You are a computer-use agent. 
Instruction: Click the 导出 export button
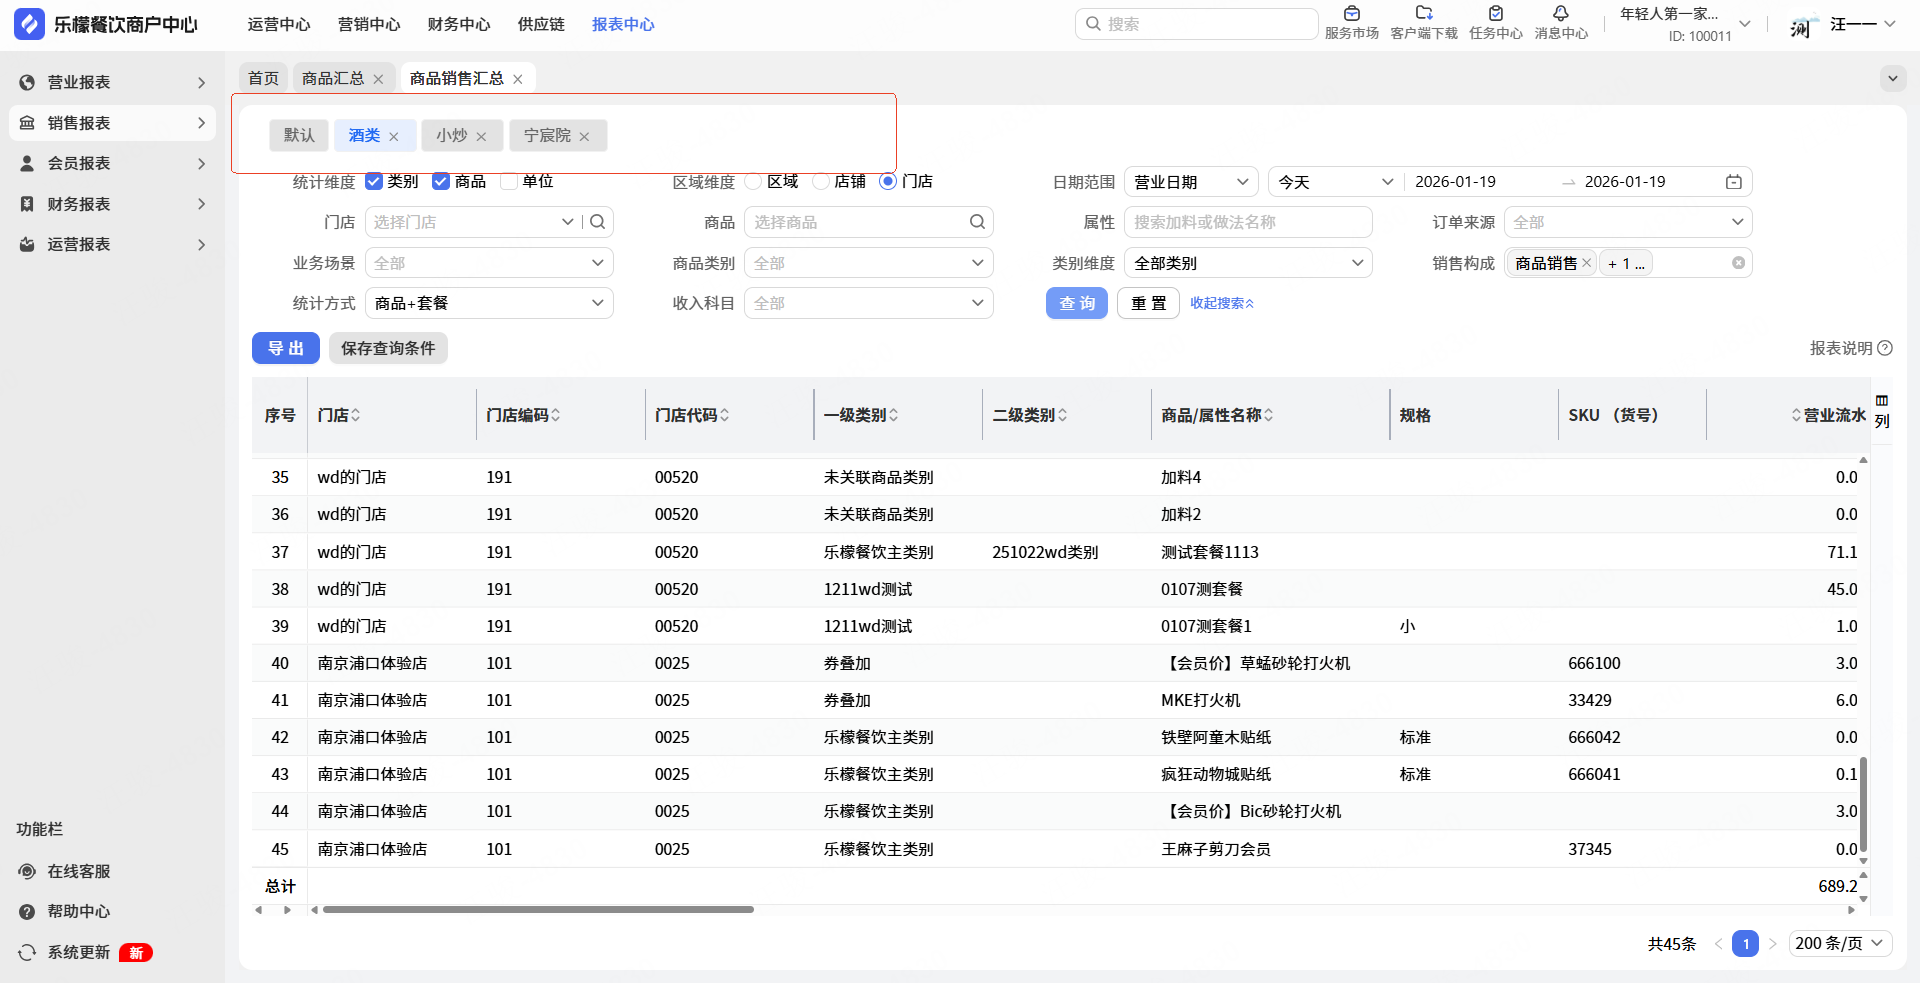click(x=285, y=348)
